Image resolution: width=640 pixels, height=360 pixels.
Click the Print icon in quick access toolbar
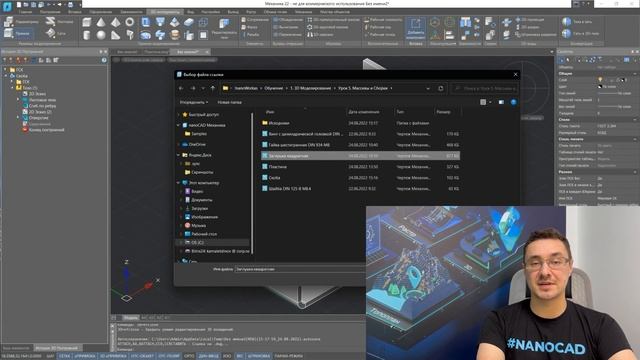[x=70, y=4]
